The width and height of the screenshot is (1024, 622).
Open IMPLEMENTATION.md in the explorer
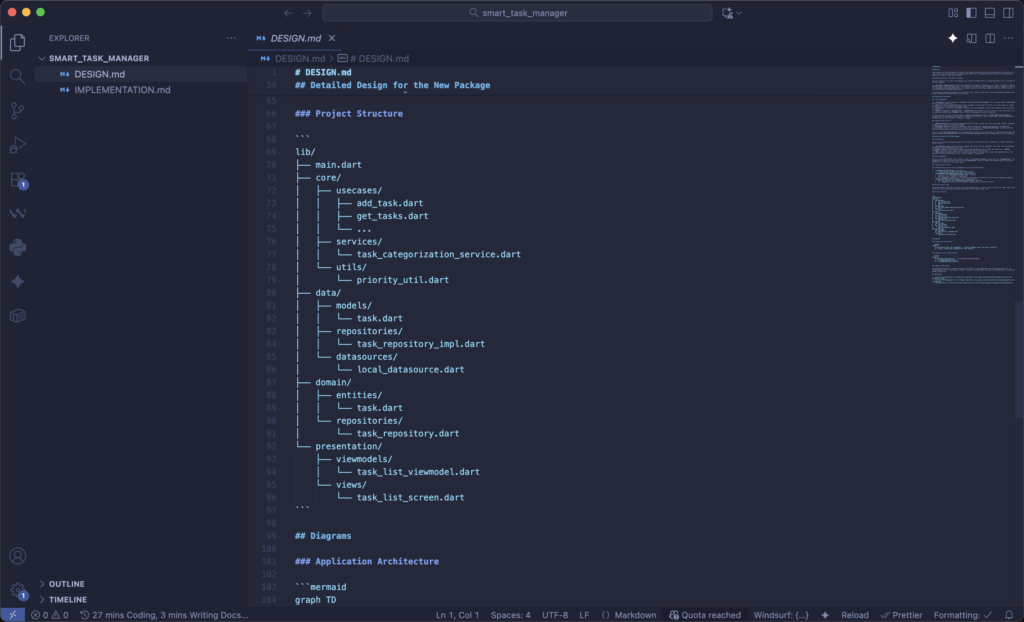[x=121, y=90]
